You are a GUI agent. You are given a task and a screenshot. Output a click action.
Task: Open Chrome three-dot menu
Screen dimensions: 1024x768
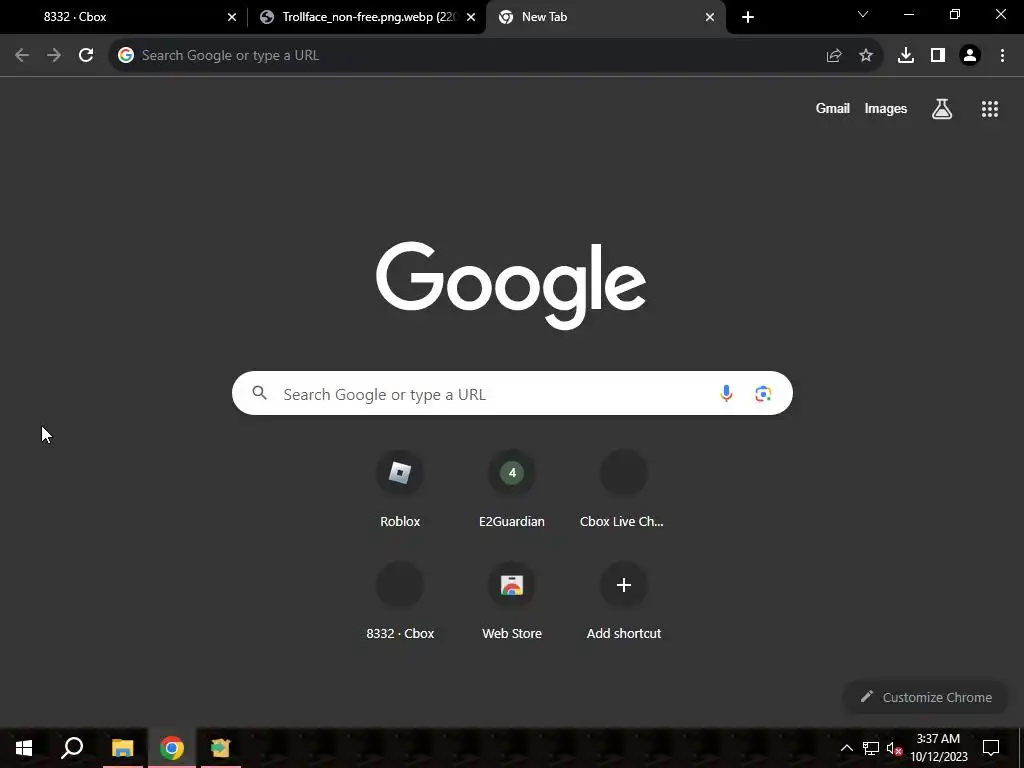click(1002, 56)
